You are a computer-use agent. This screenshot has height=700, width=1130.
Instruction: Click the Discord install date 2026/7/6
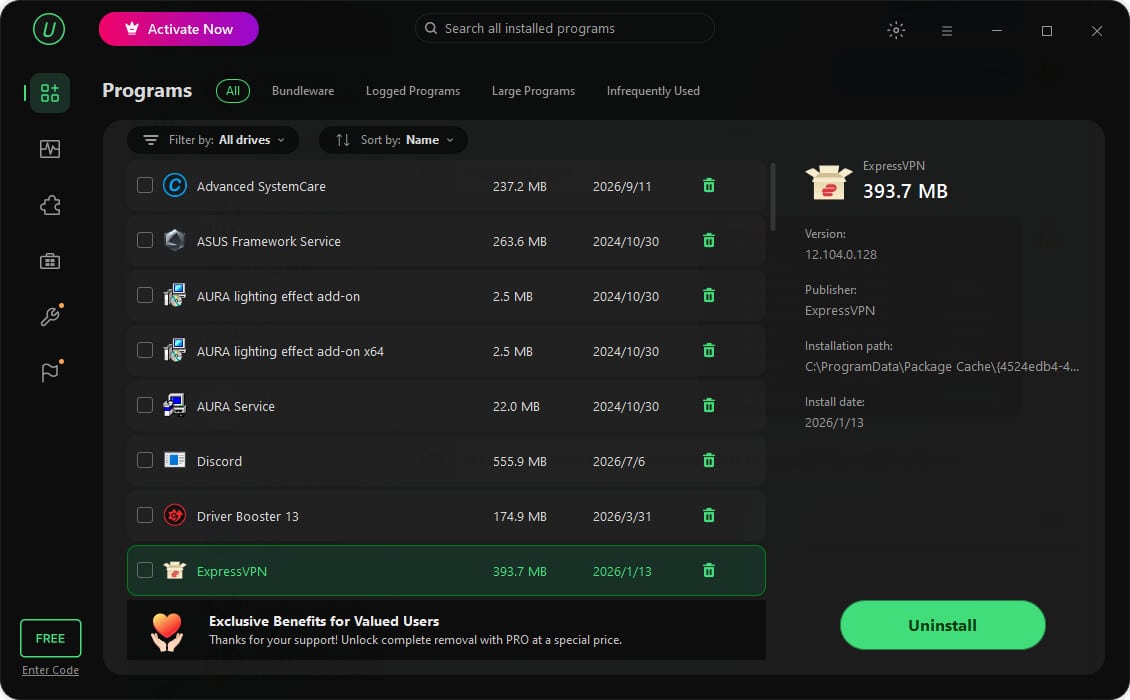(619, 461)
